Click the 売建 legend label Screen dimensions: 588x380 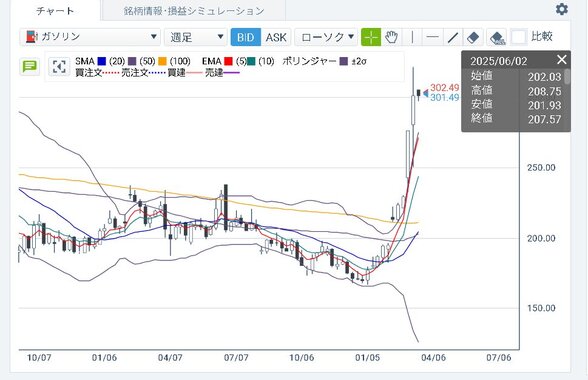214,73
